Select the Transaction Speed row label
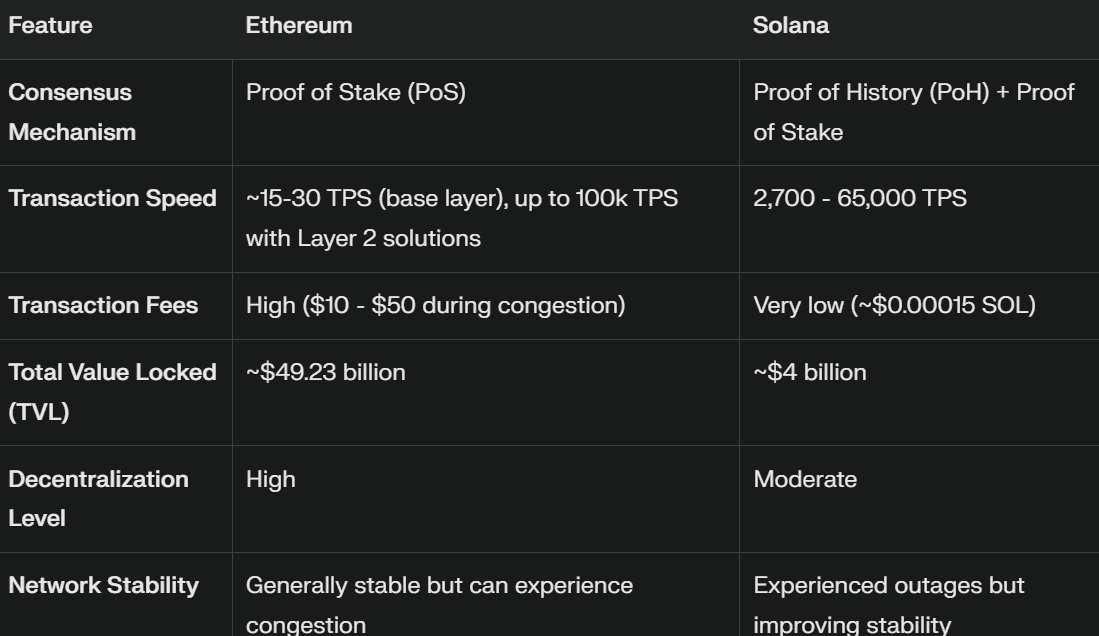 pos(113,198)
